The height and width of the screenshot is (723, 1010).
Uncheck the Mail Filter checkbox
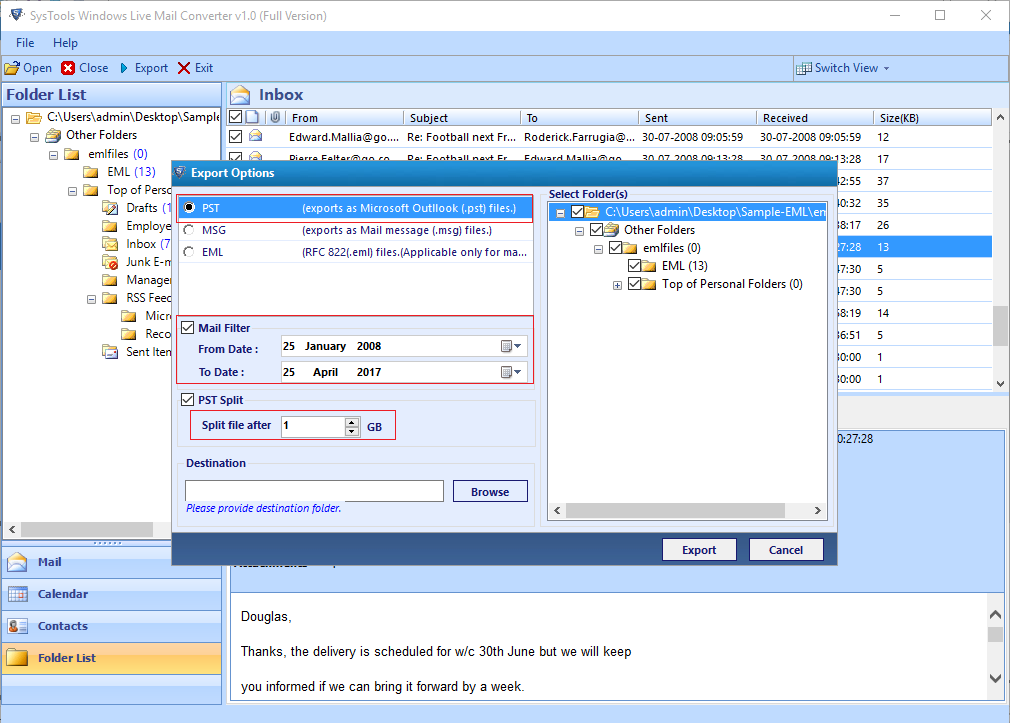coord(187,327)
